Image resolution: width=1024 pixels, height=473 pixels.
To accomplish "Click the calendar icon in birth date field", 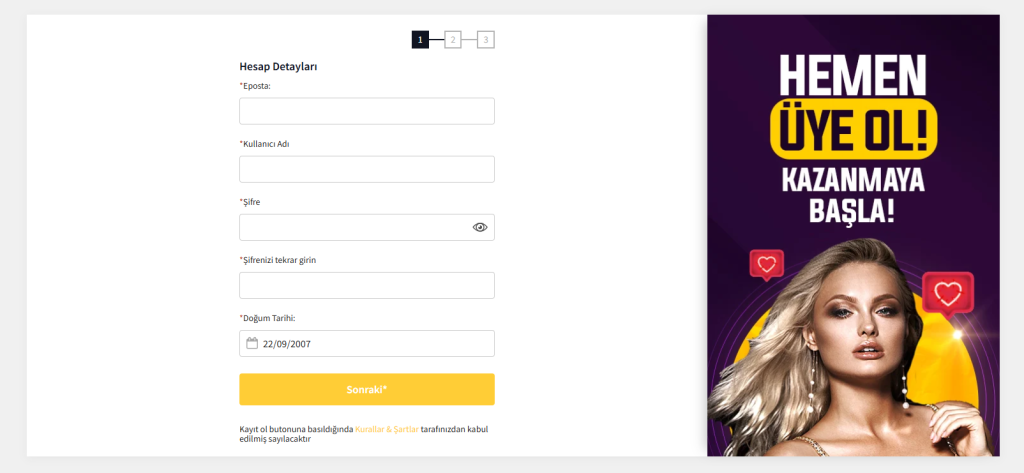I will 252,344.
